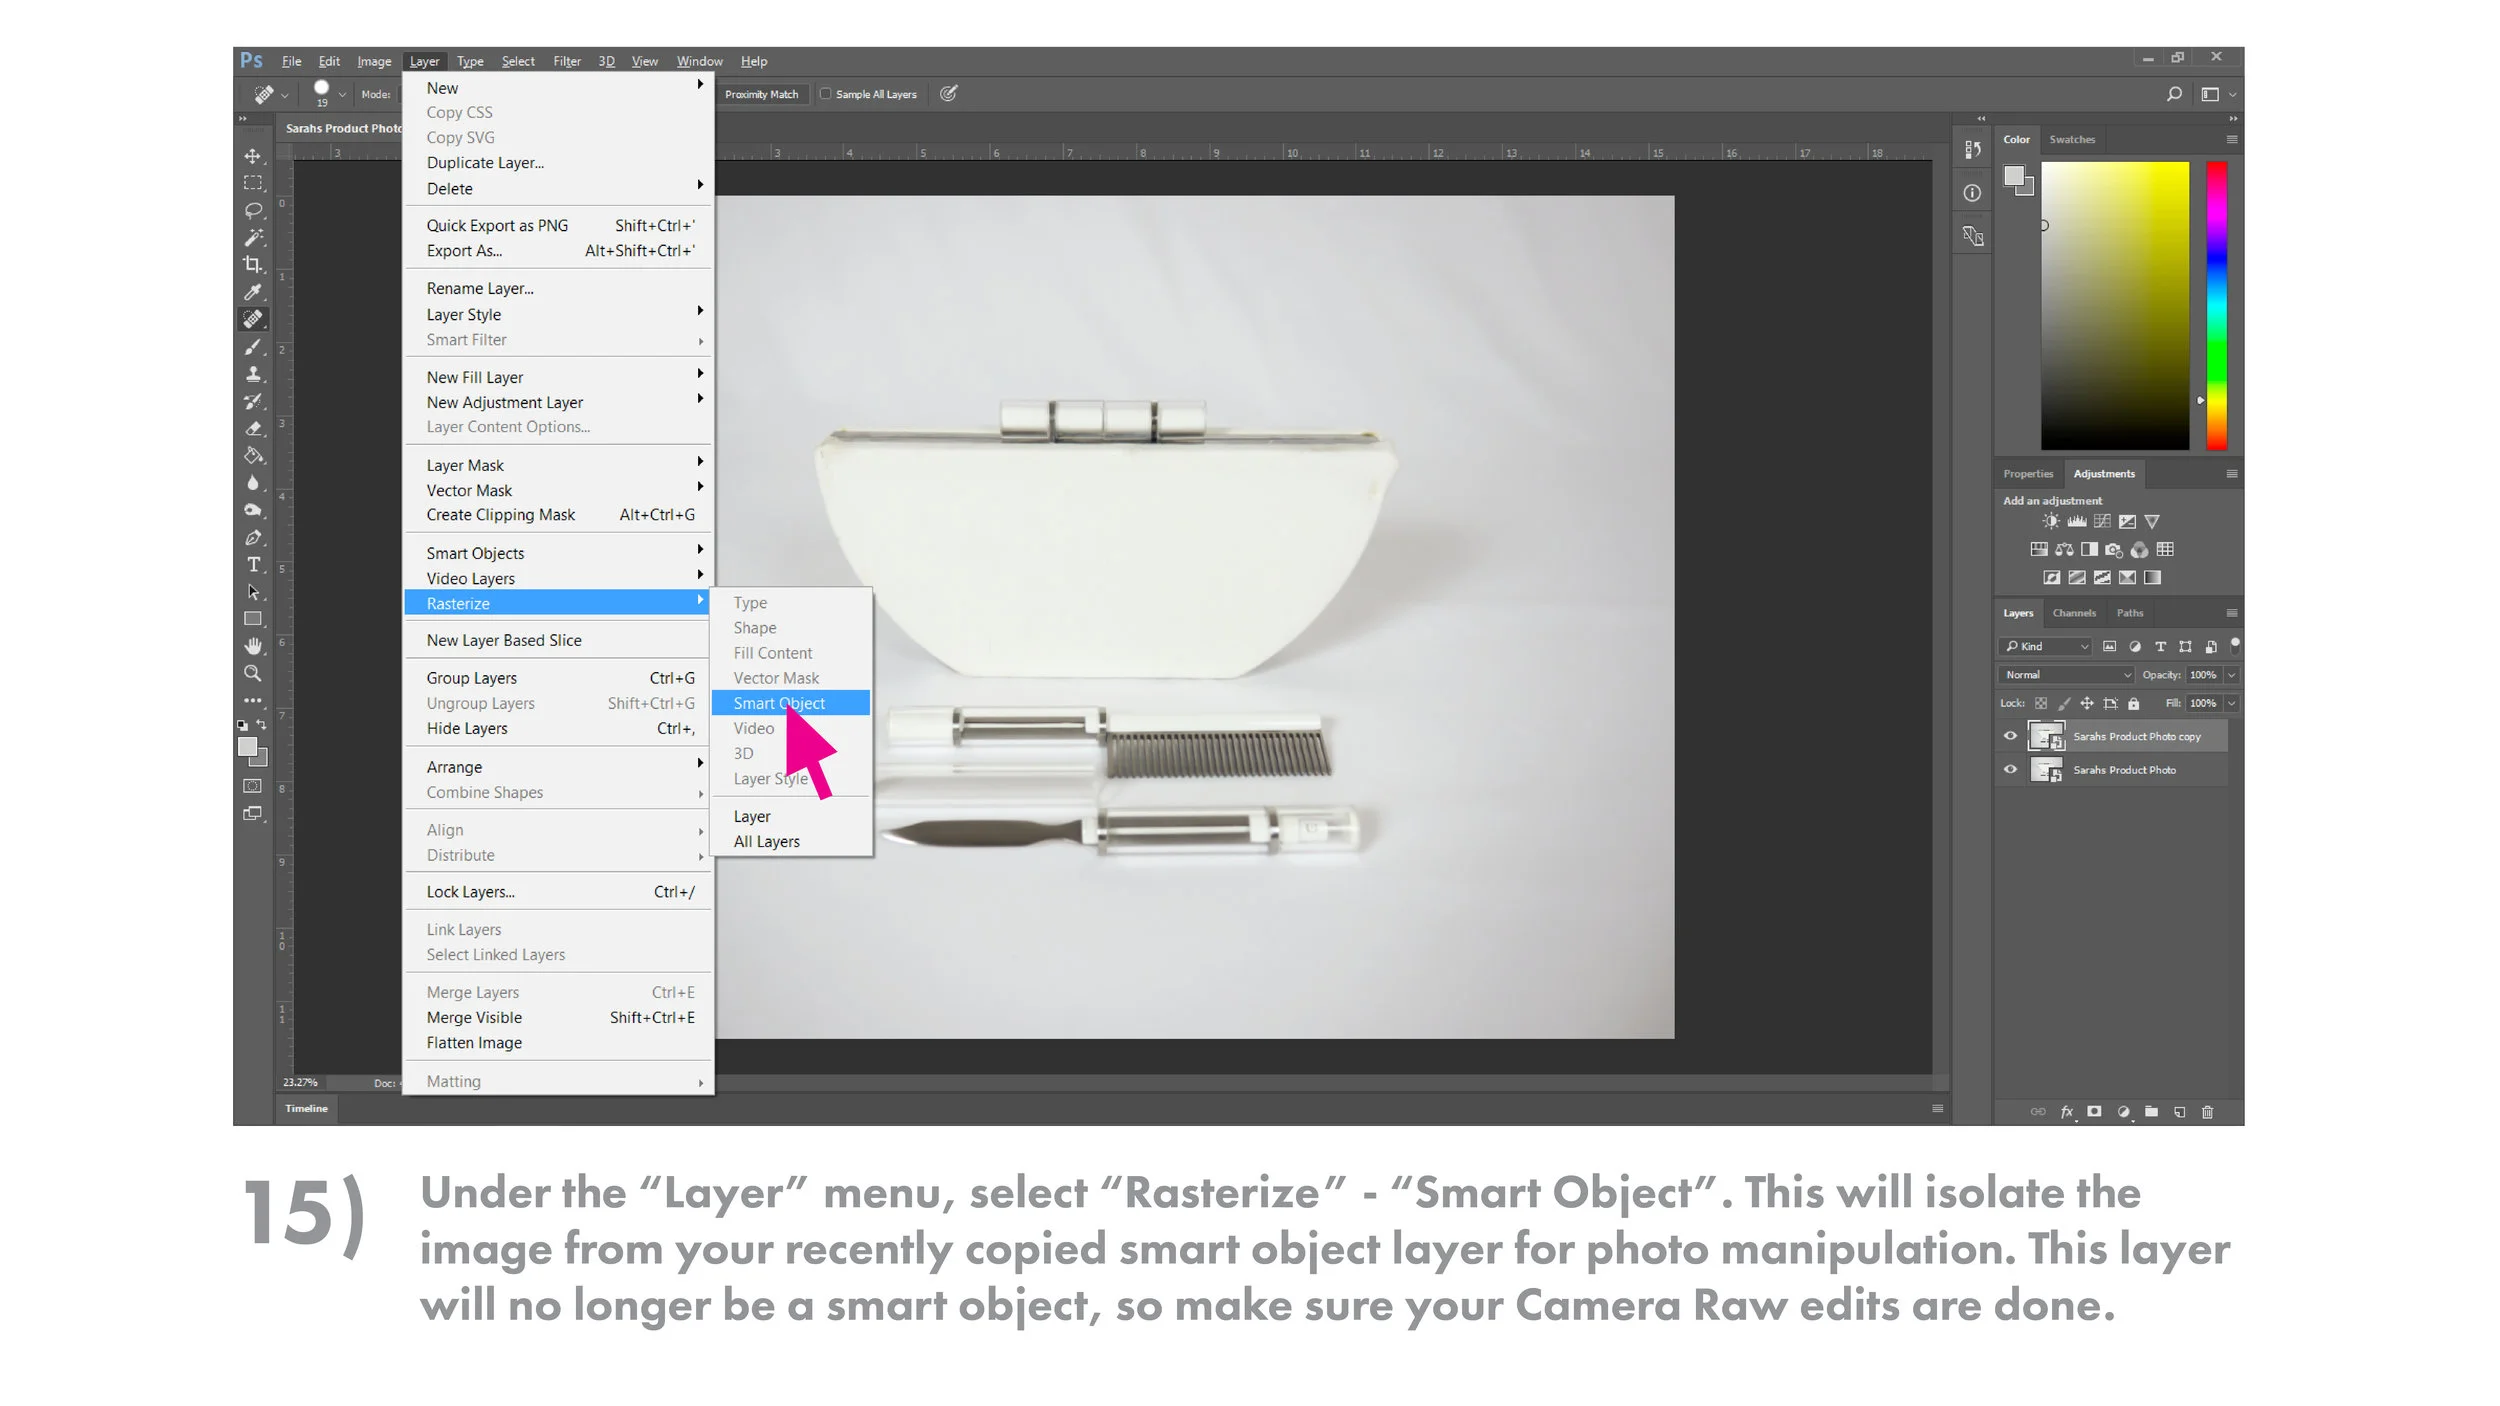Select the Spot Healing Brush tool

(x=253, y=319)
